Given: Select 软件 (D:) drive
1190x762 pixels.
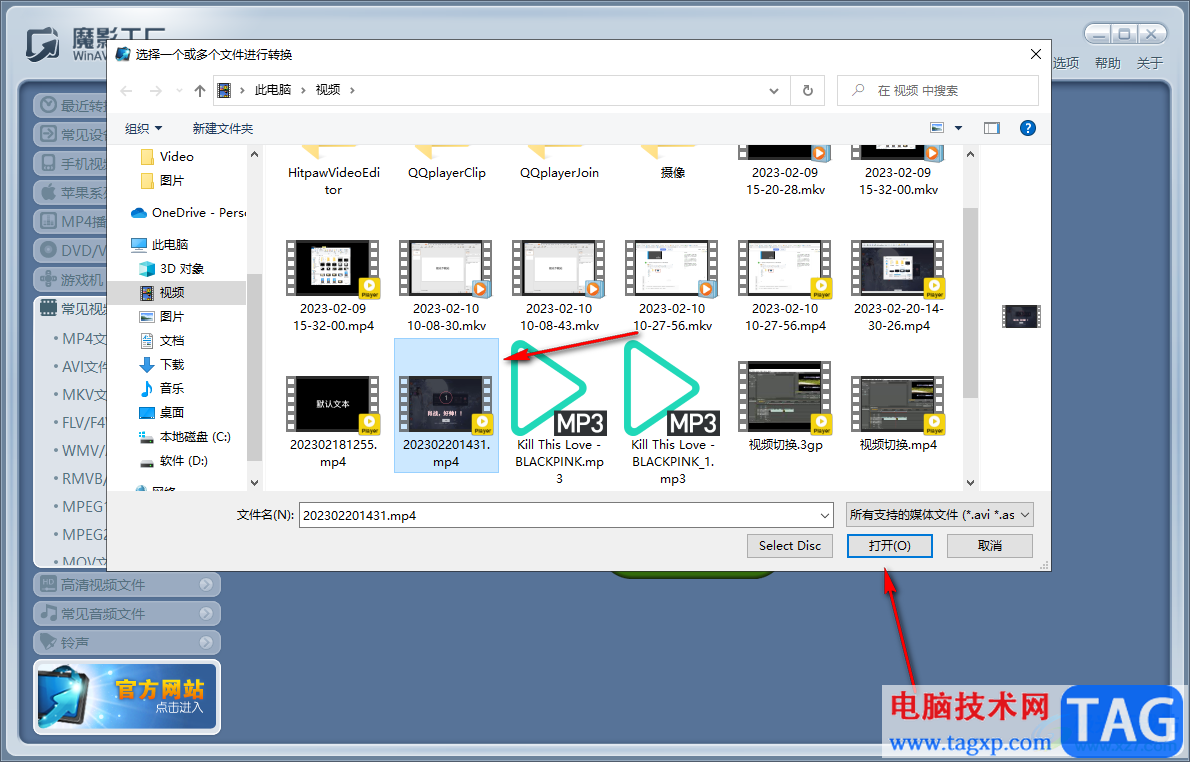Looking at the screenshot, I should coord(174,461).
